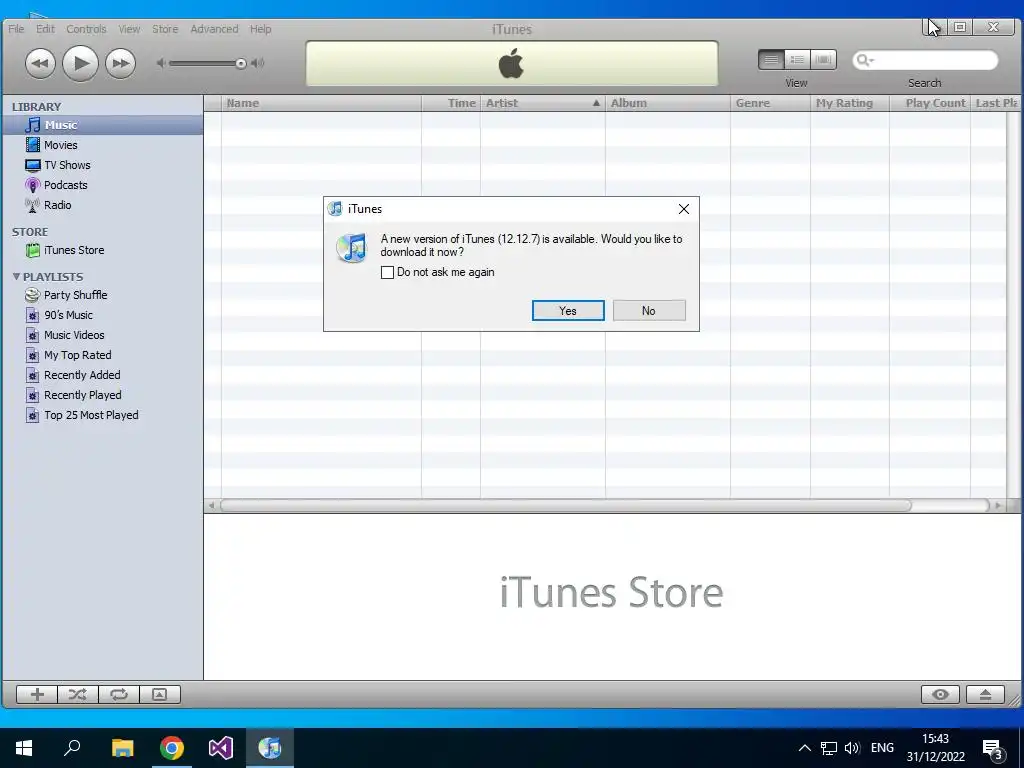Select Music in the library

[x=103, y=125]
